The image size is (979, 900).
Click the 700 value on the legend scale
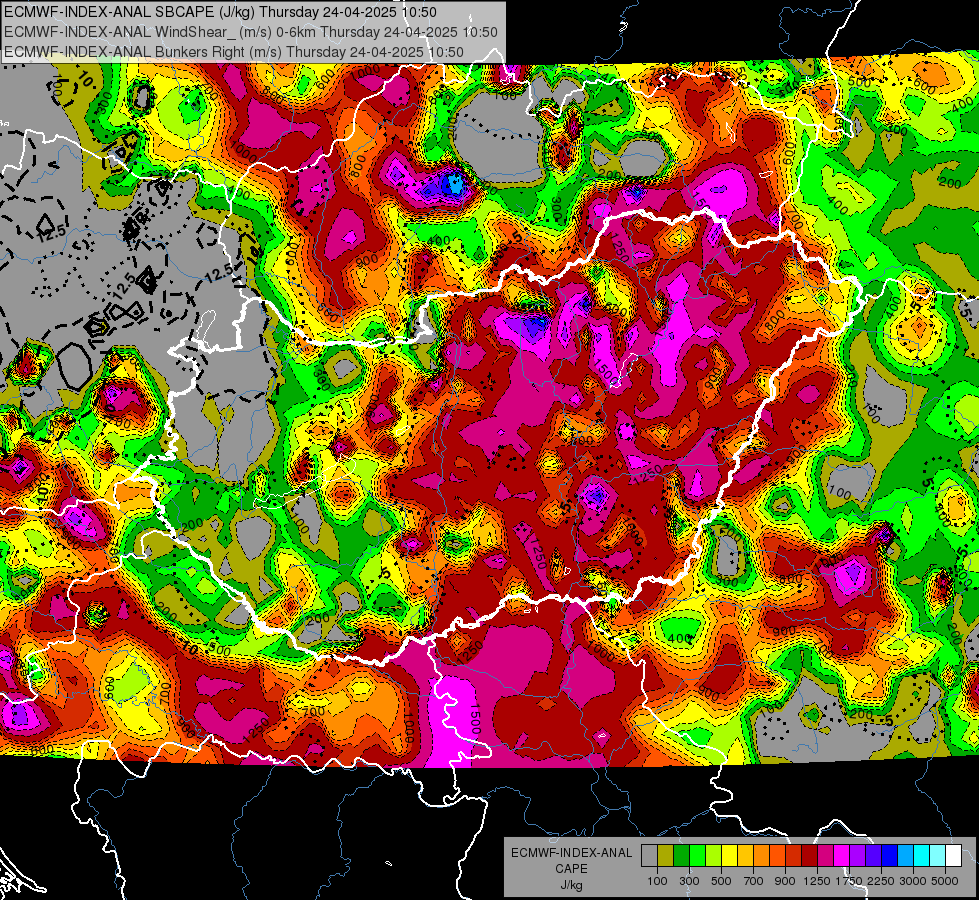[754, 881]
